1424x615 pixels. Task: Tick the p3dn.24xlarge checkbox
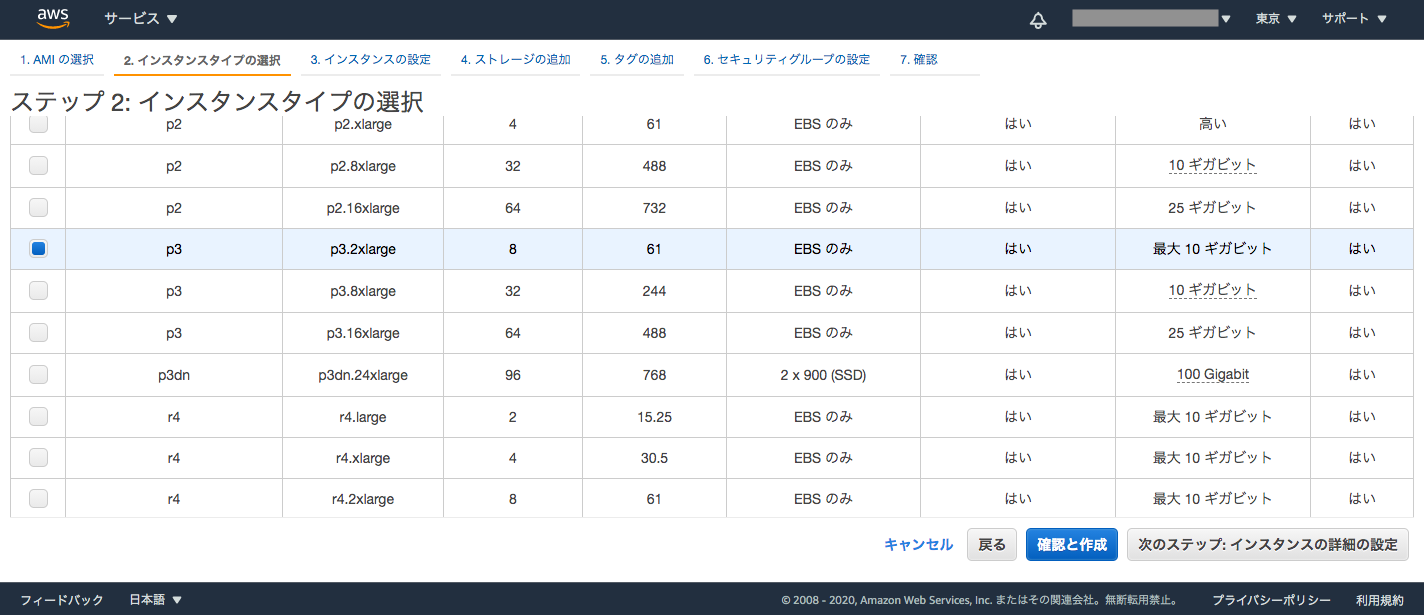[38, 375]
